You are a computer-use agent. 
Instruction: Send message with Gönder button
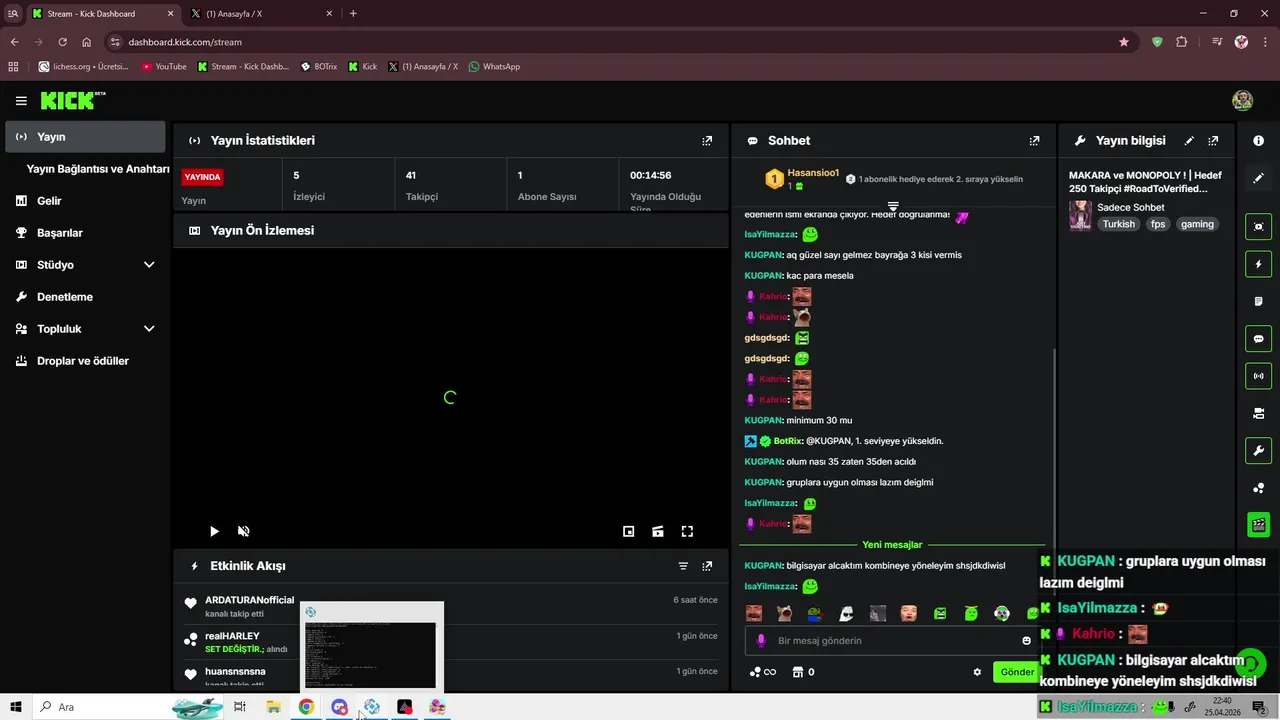tap(1017, 672)
